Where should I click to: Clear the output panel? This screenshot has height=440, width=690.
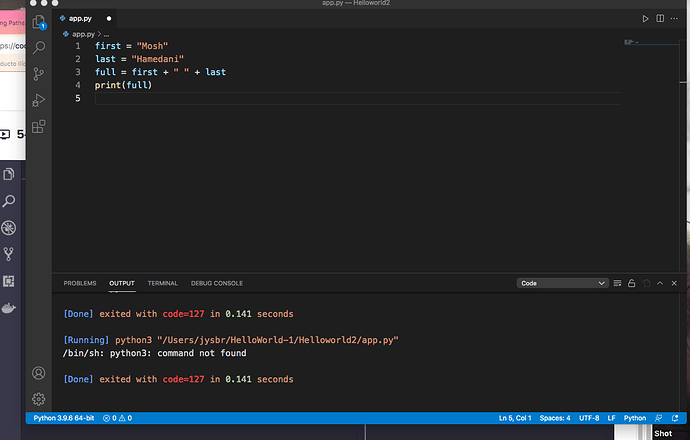click(x=617, y=283)
